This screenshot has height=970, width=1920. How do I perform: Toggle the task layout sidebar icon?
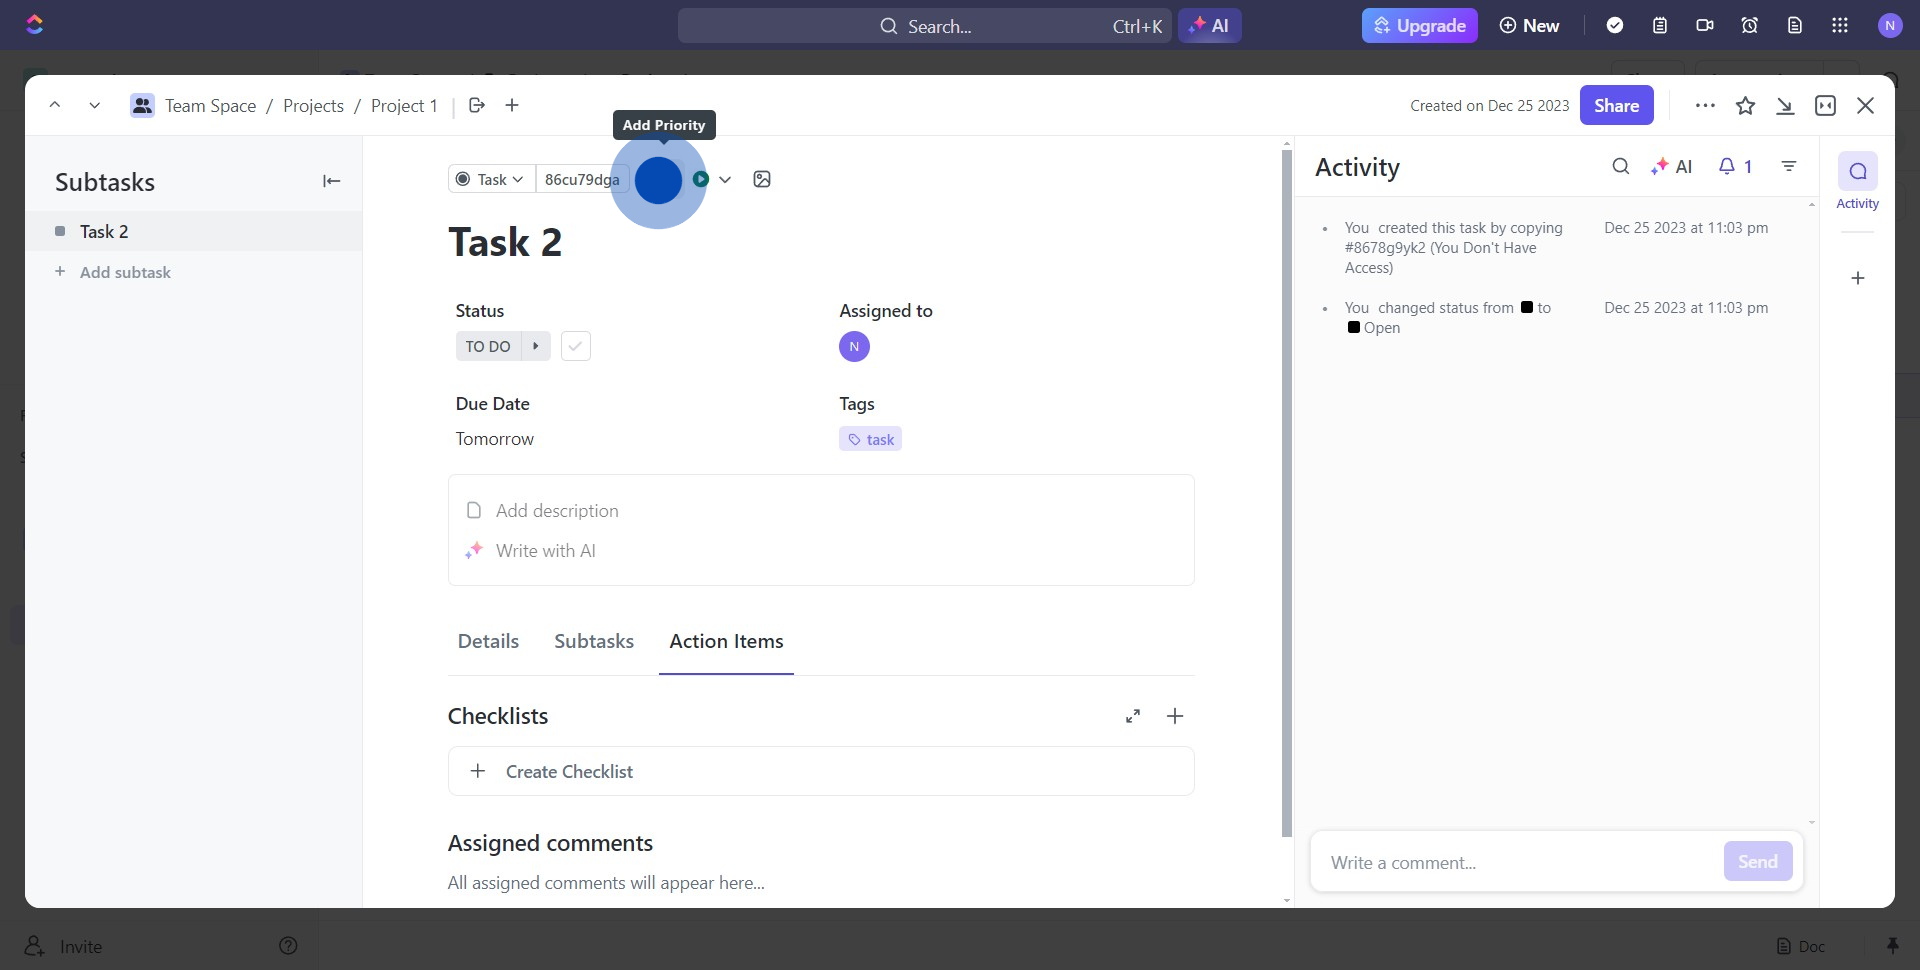pyautogui.click(x=1825, y=106)
